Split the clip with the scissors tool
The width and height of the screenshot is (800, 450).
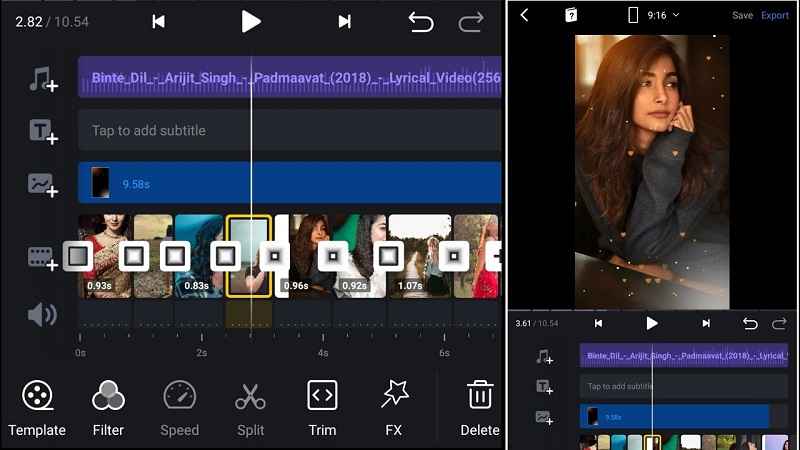click(250, 408)
